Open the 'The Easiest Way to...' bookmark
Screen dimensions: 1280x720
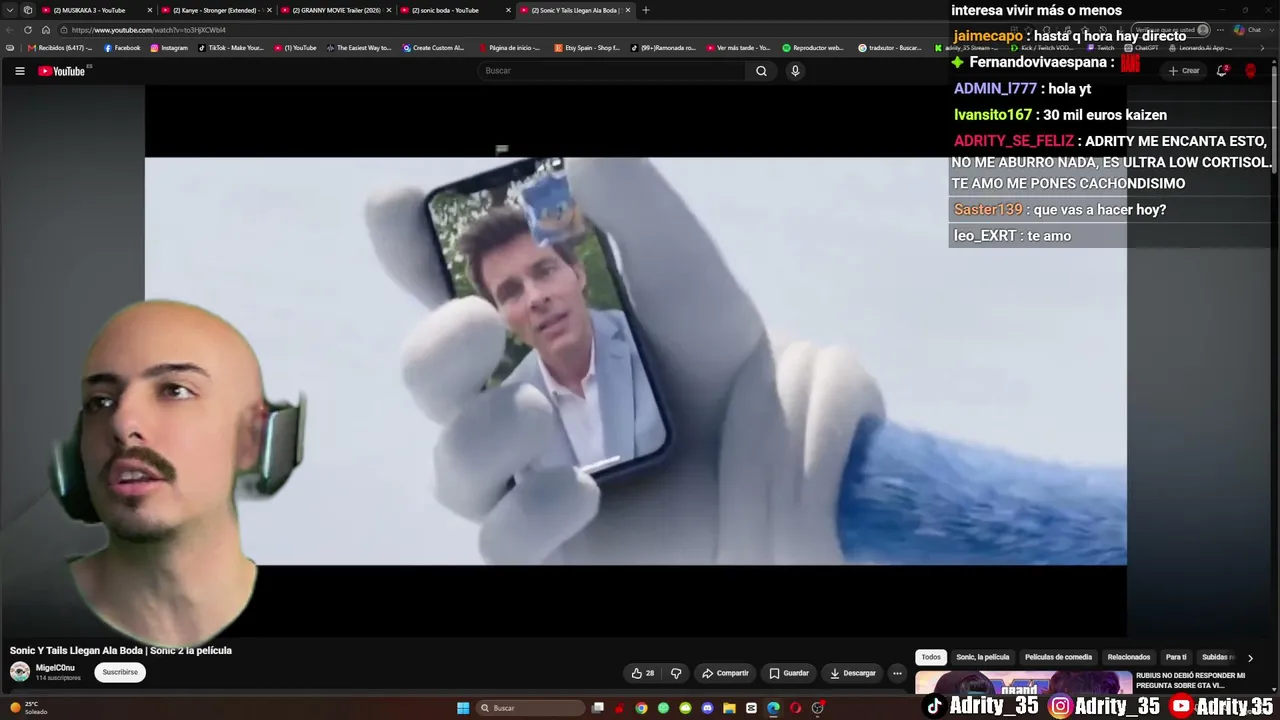(359, 48)
